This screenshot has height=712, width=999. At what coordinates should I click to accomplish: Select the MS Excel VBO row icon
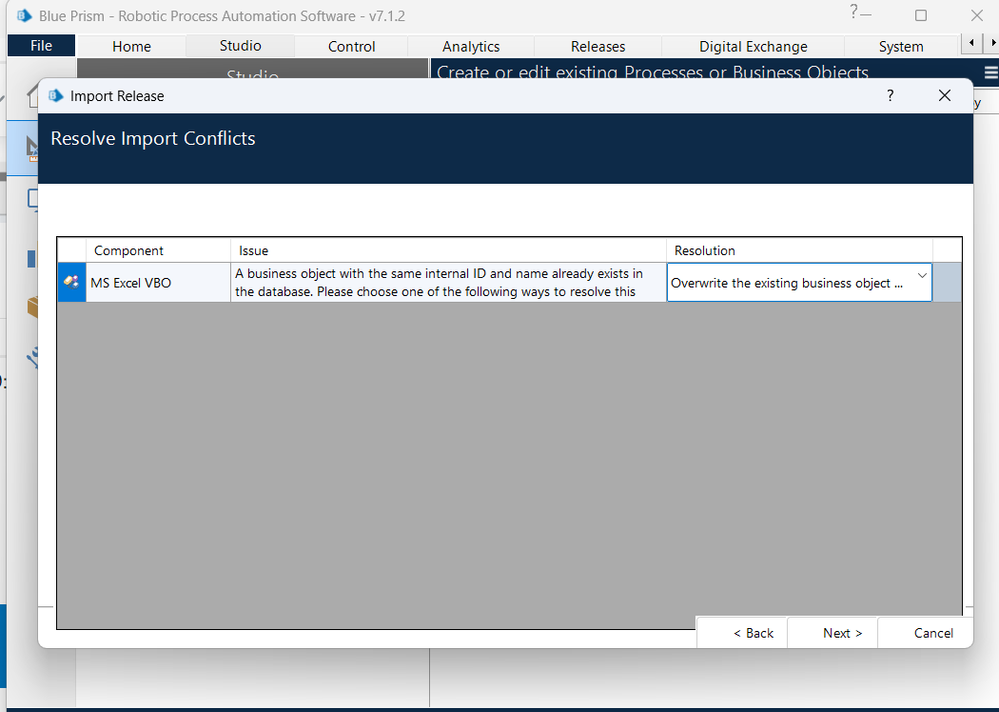coord(72,282)
